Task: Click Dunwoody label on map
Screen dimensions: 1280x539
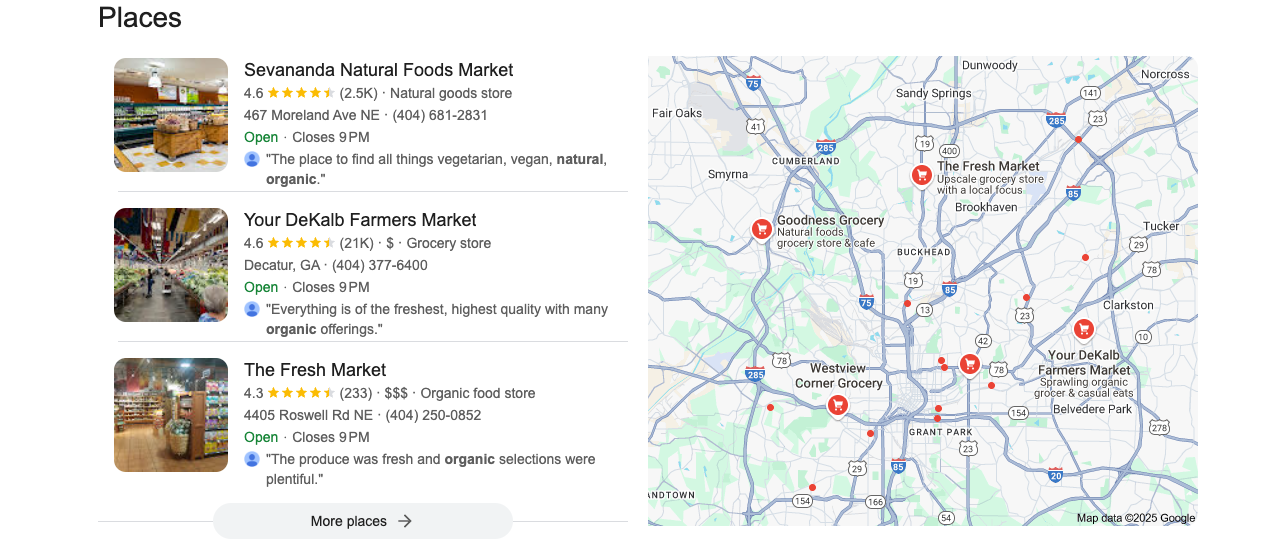Action: (x=989, y=65)
